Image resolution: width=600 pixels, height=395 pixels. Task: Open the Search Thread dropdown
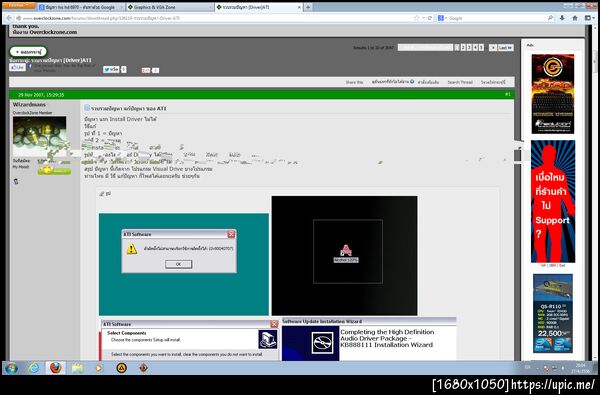pyautogui.click(x=460, y=82)
